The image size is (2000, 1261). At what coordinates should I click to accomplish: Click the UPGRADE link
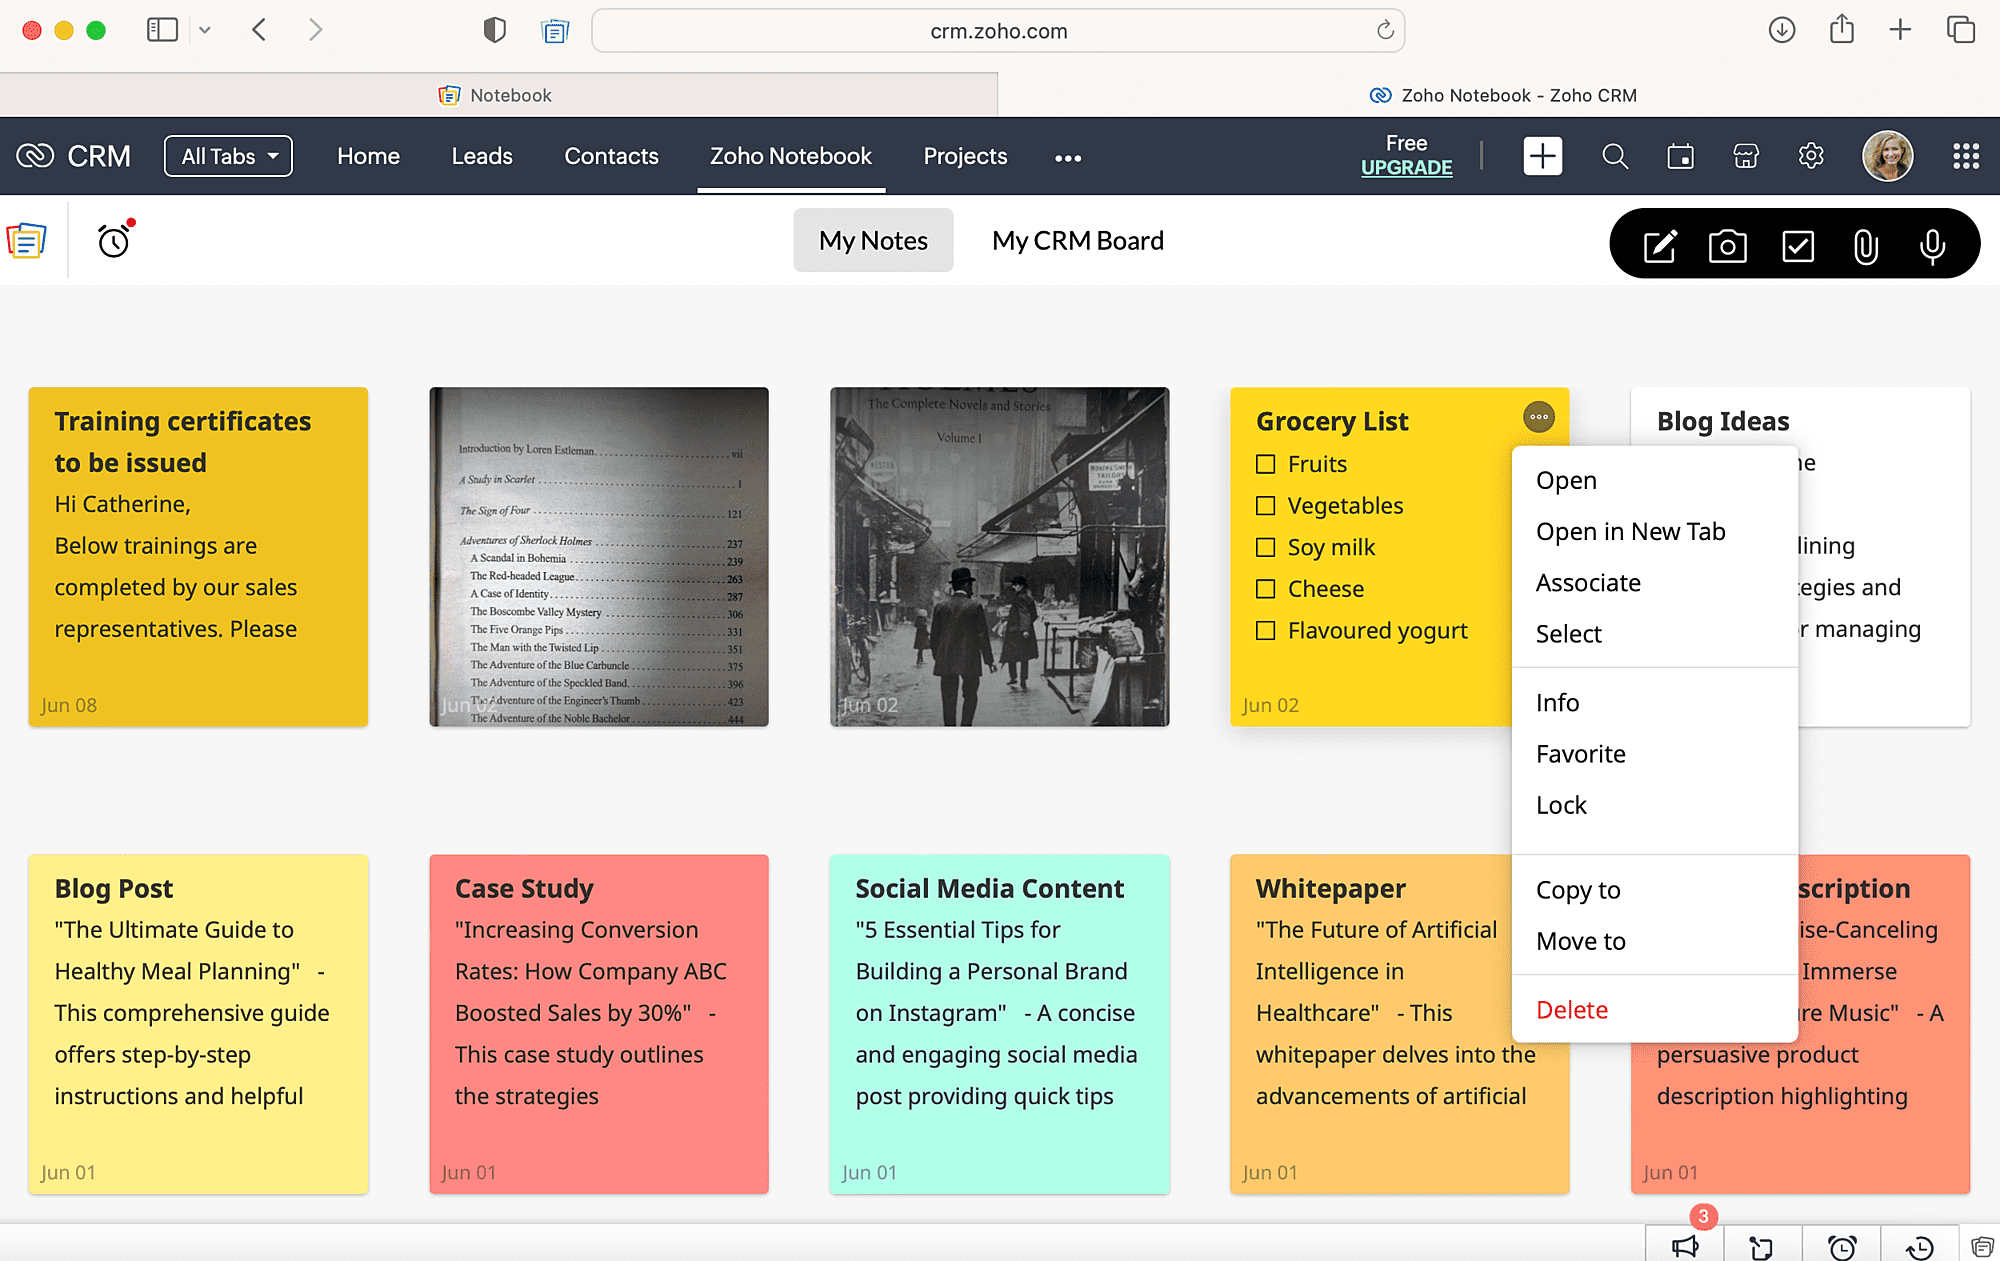(1406, 168)
